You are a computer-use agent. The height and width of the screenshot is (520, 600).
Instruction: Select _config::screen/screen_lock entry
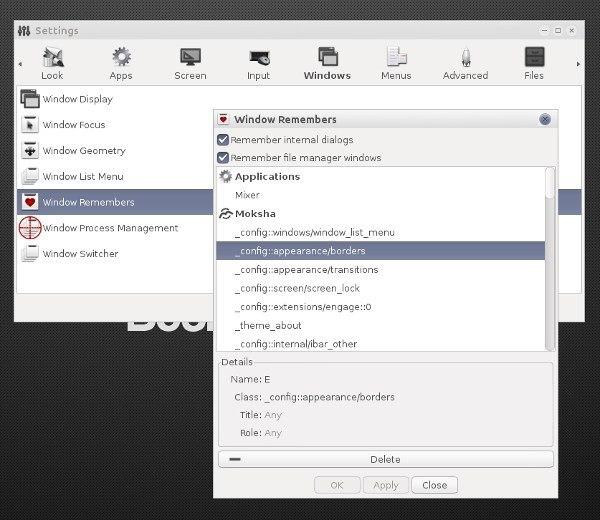(381, 288)
